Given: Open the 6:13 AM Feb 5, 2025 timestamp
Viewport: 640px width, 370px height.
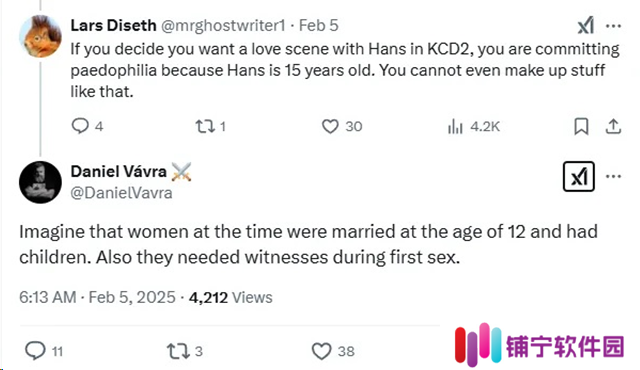Looking at the screenshot, I should 97,297.
